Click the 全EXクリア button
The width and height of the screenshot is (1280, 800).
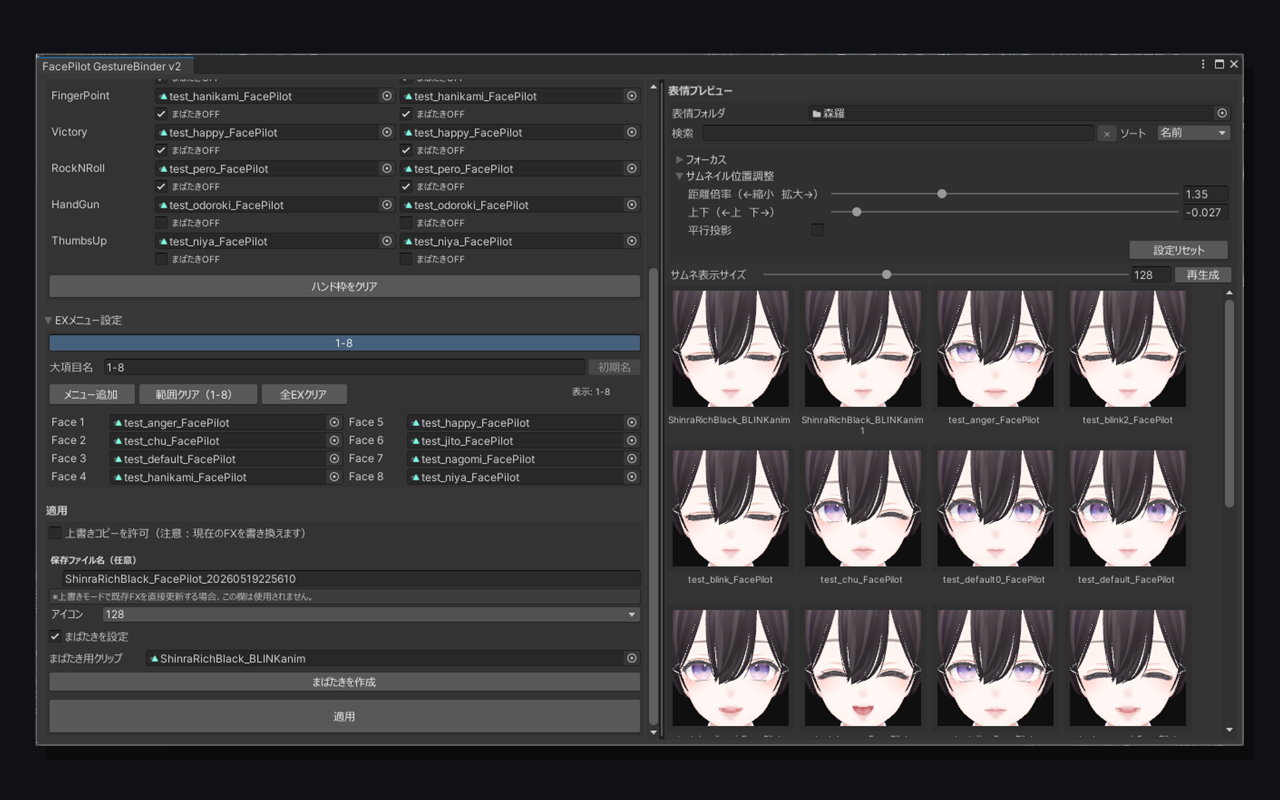click(304, 394)
